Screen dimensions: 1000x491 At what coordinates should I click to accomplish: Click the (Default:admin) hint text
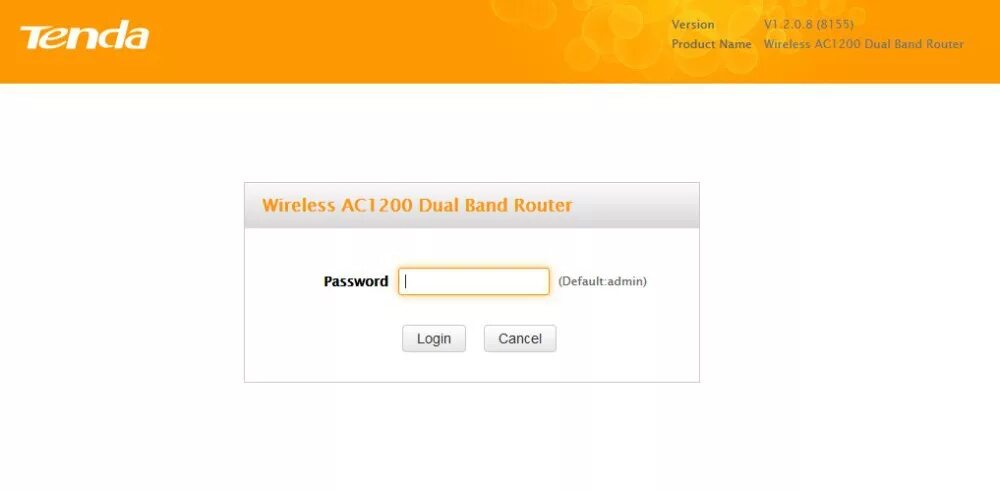602,281
